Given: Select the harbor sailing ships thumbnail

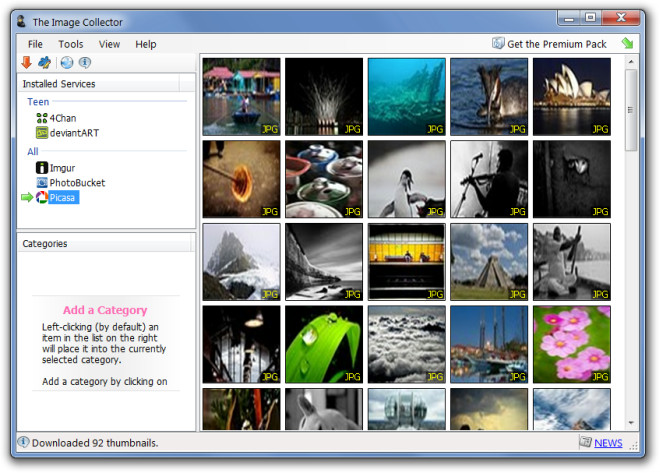Looking at the screenshot, I should coord(489,344).
